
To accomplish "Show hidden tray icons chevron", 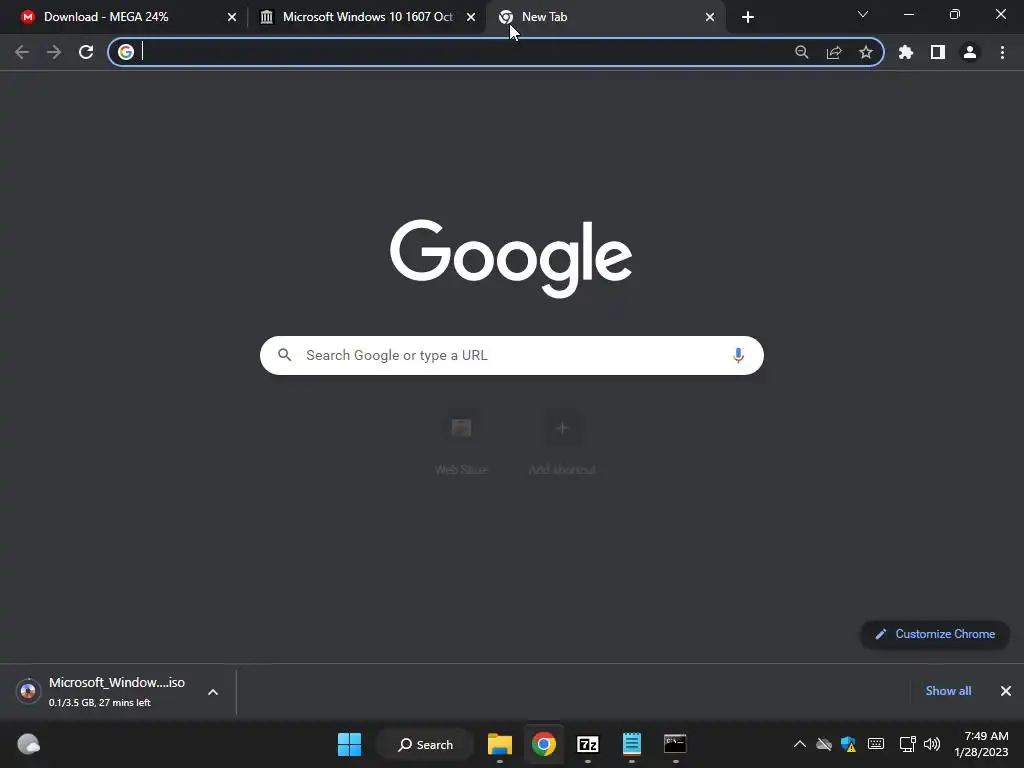I will pos(799,744).
